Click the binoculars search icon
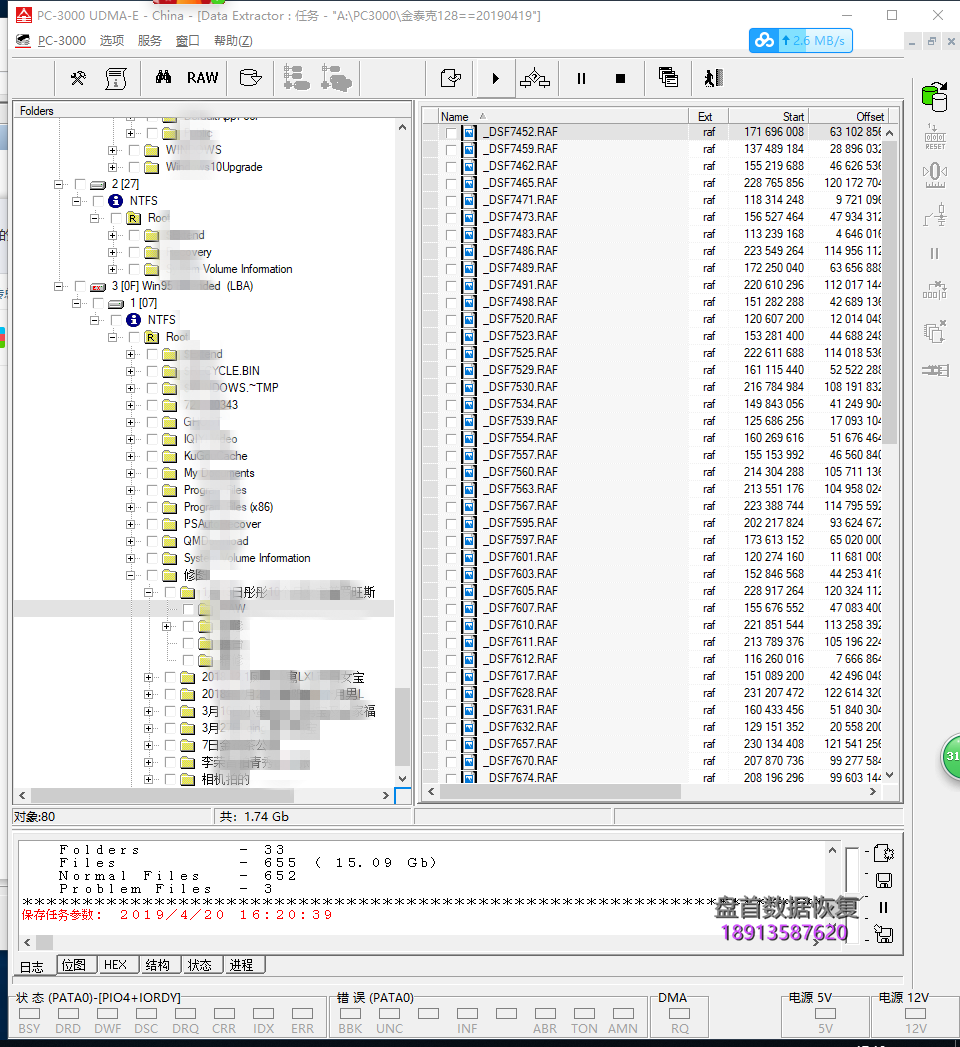 163,78
